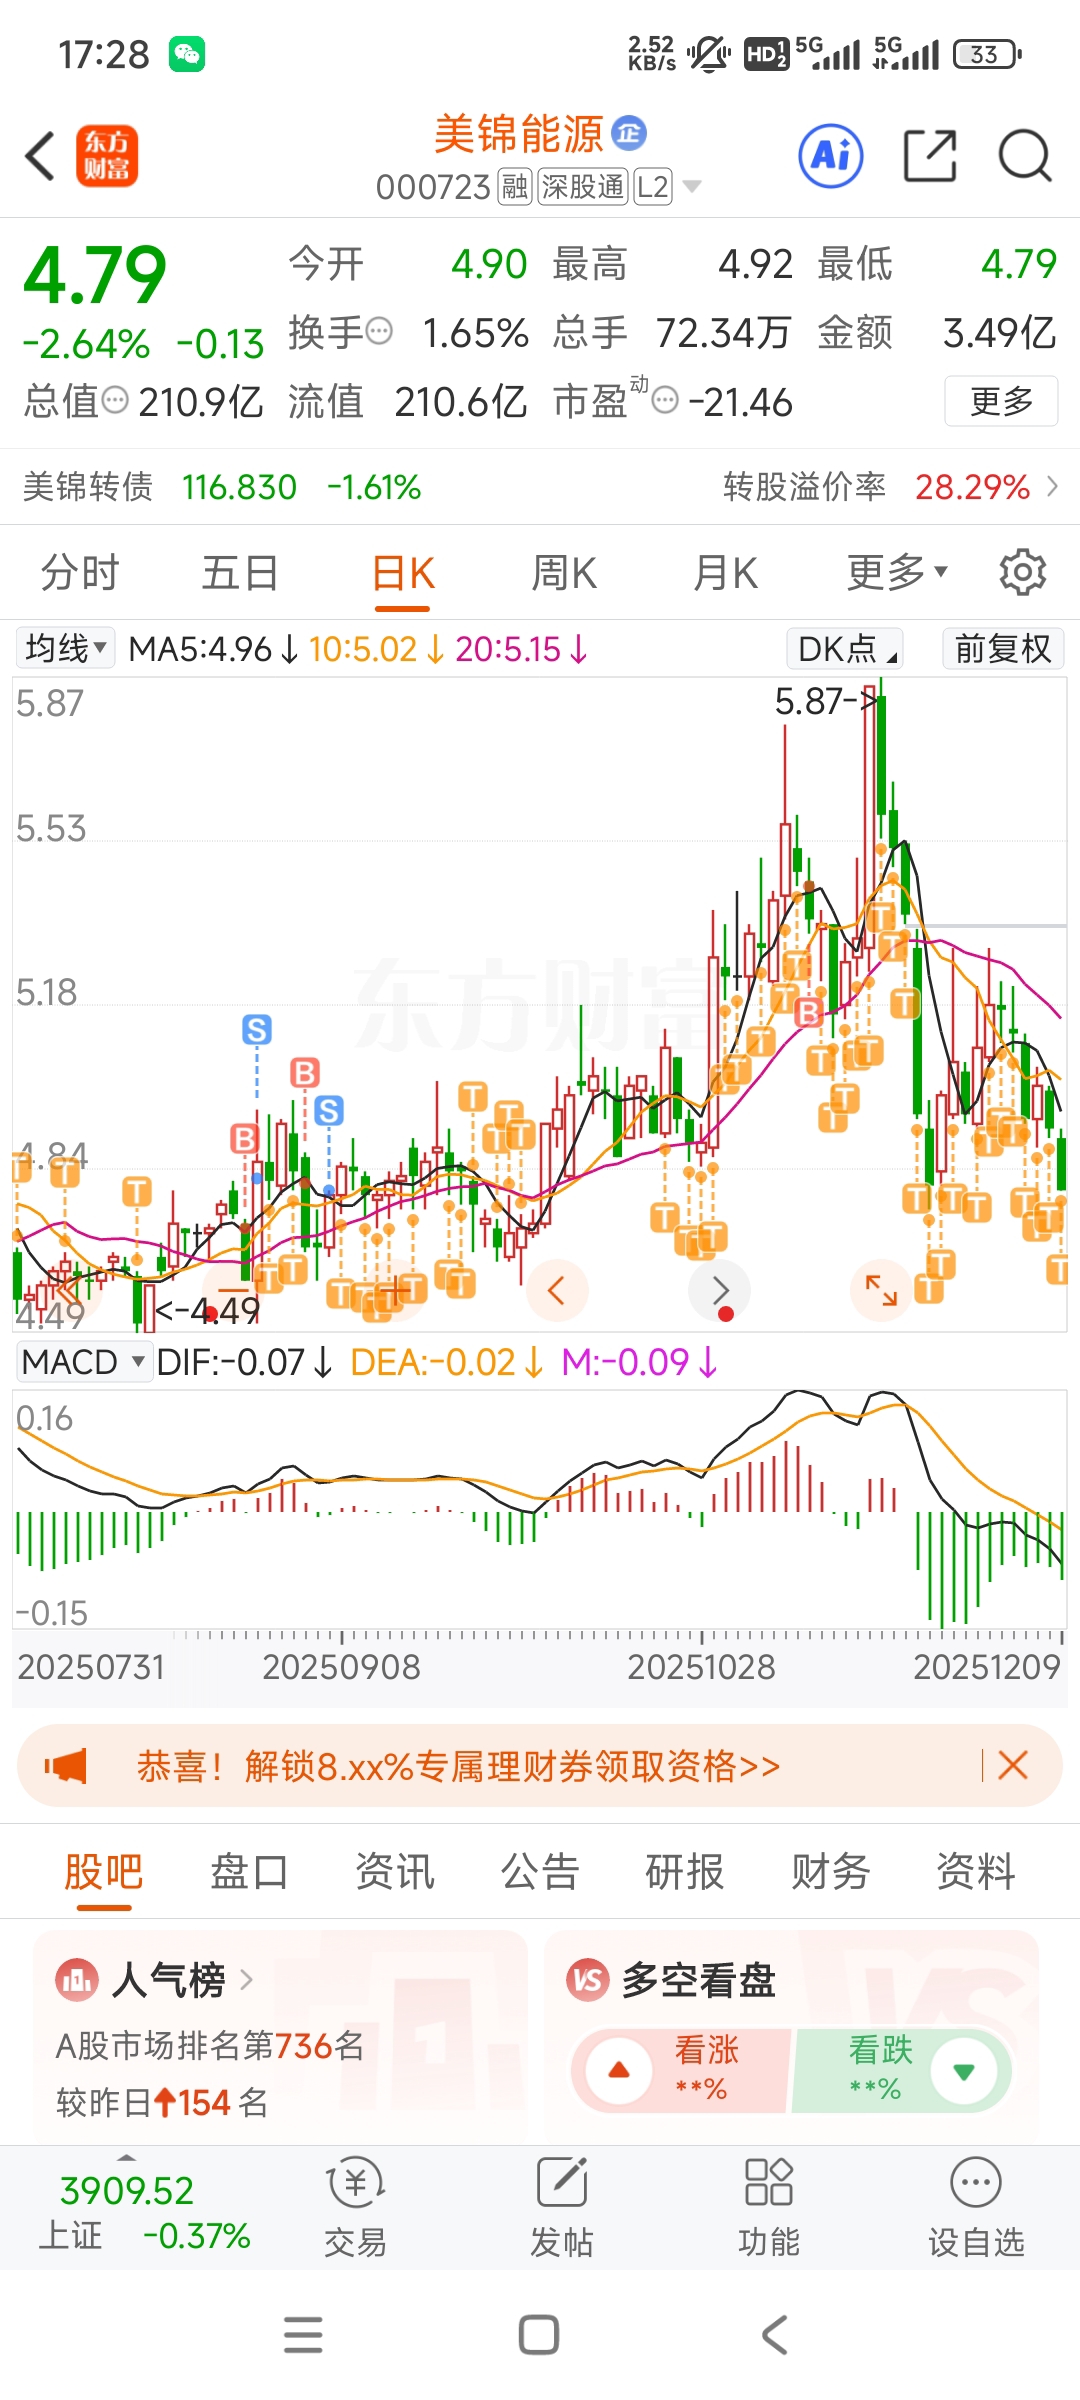This screenshot has width=1080, height=2400.
Task: Open the 盘口 tab
Action: pos(249,1872)
